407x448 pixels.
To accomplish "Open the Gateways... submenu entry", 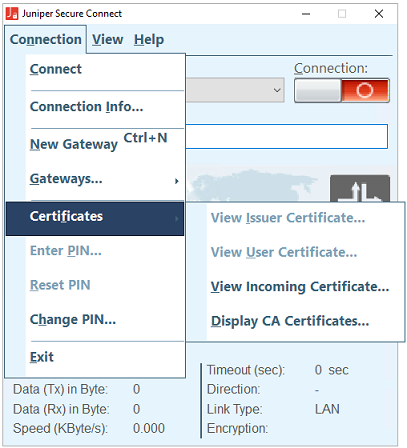I will click(95, 179).
